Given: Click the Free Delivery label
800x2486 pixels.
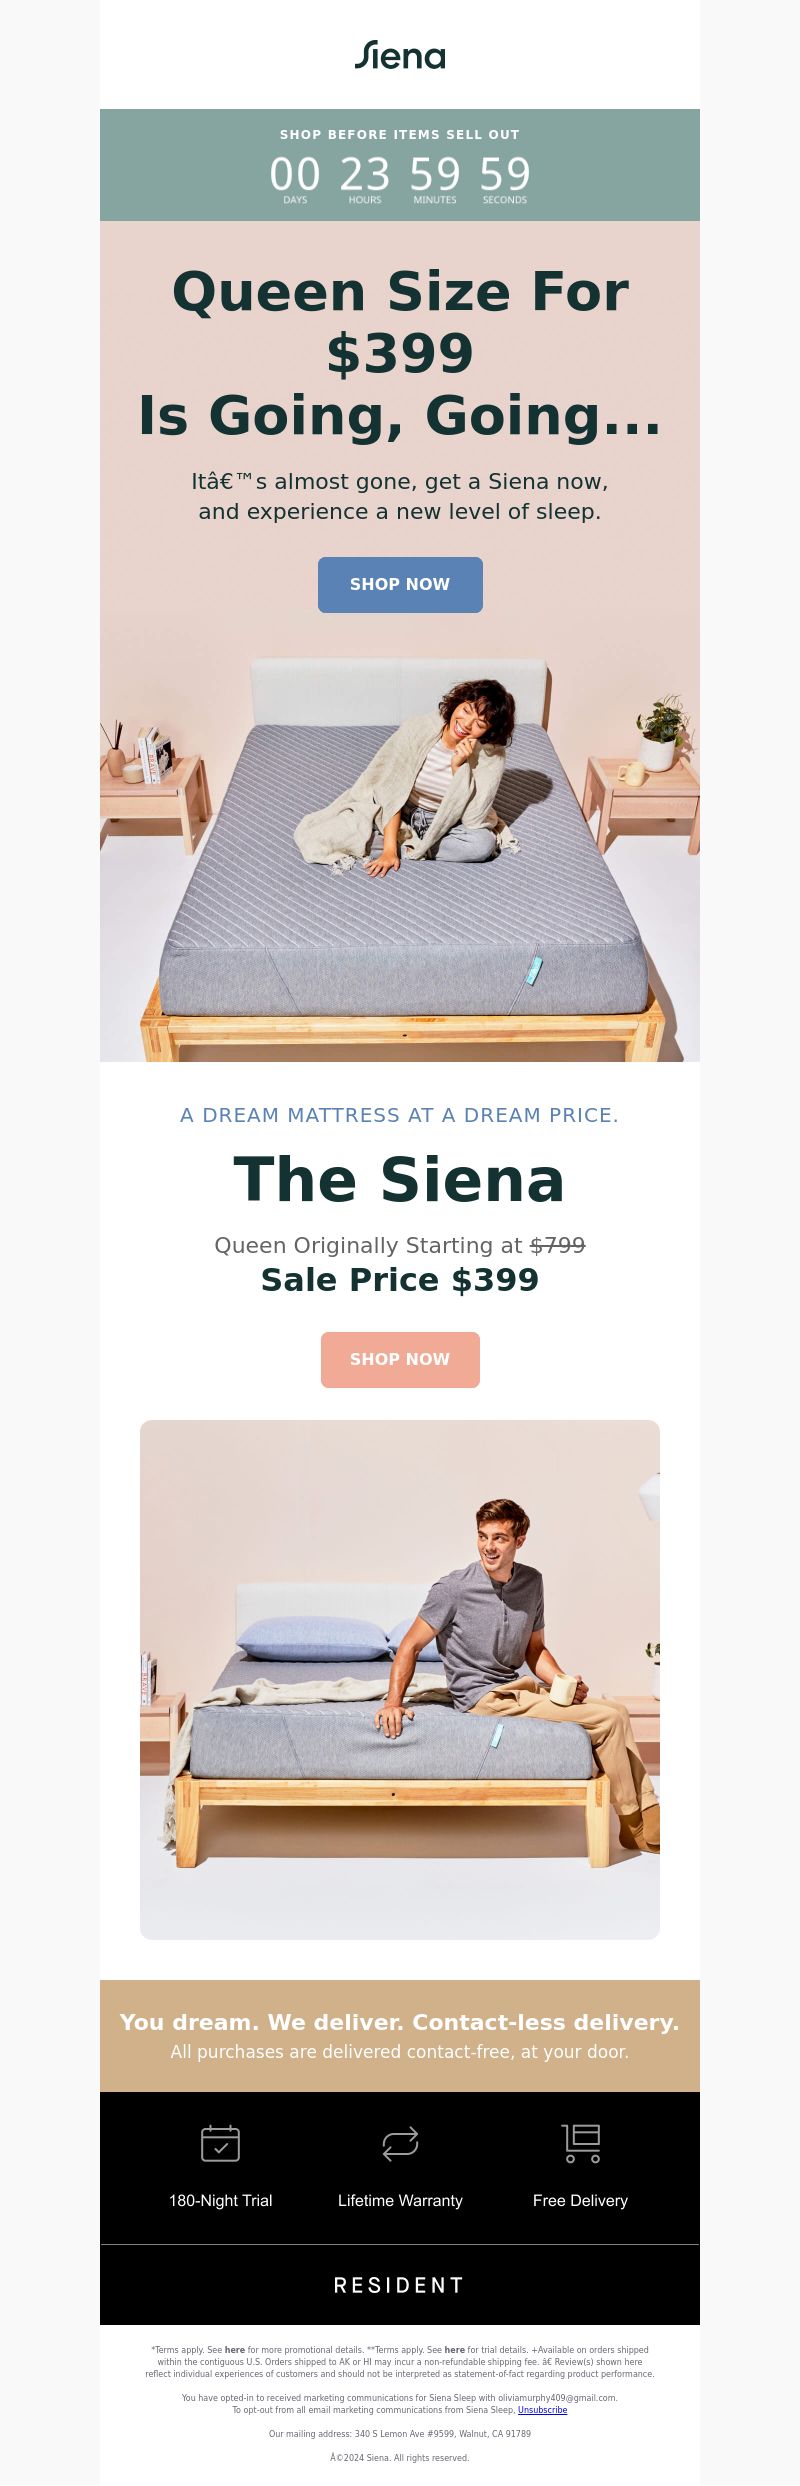Looking at the screenshot, I should click(580, 2200).
